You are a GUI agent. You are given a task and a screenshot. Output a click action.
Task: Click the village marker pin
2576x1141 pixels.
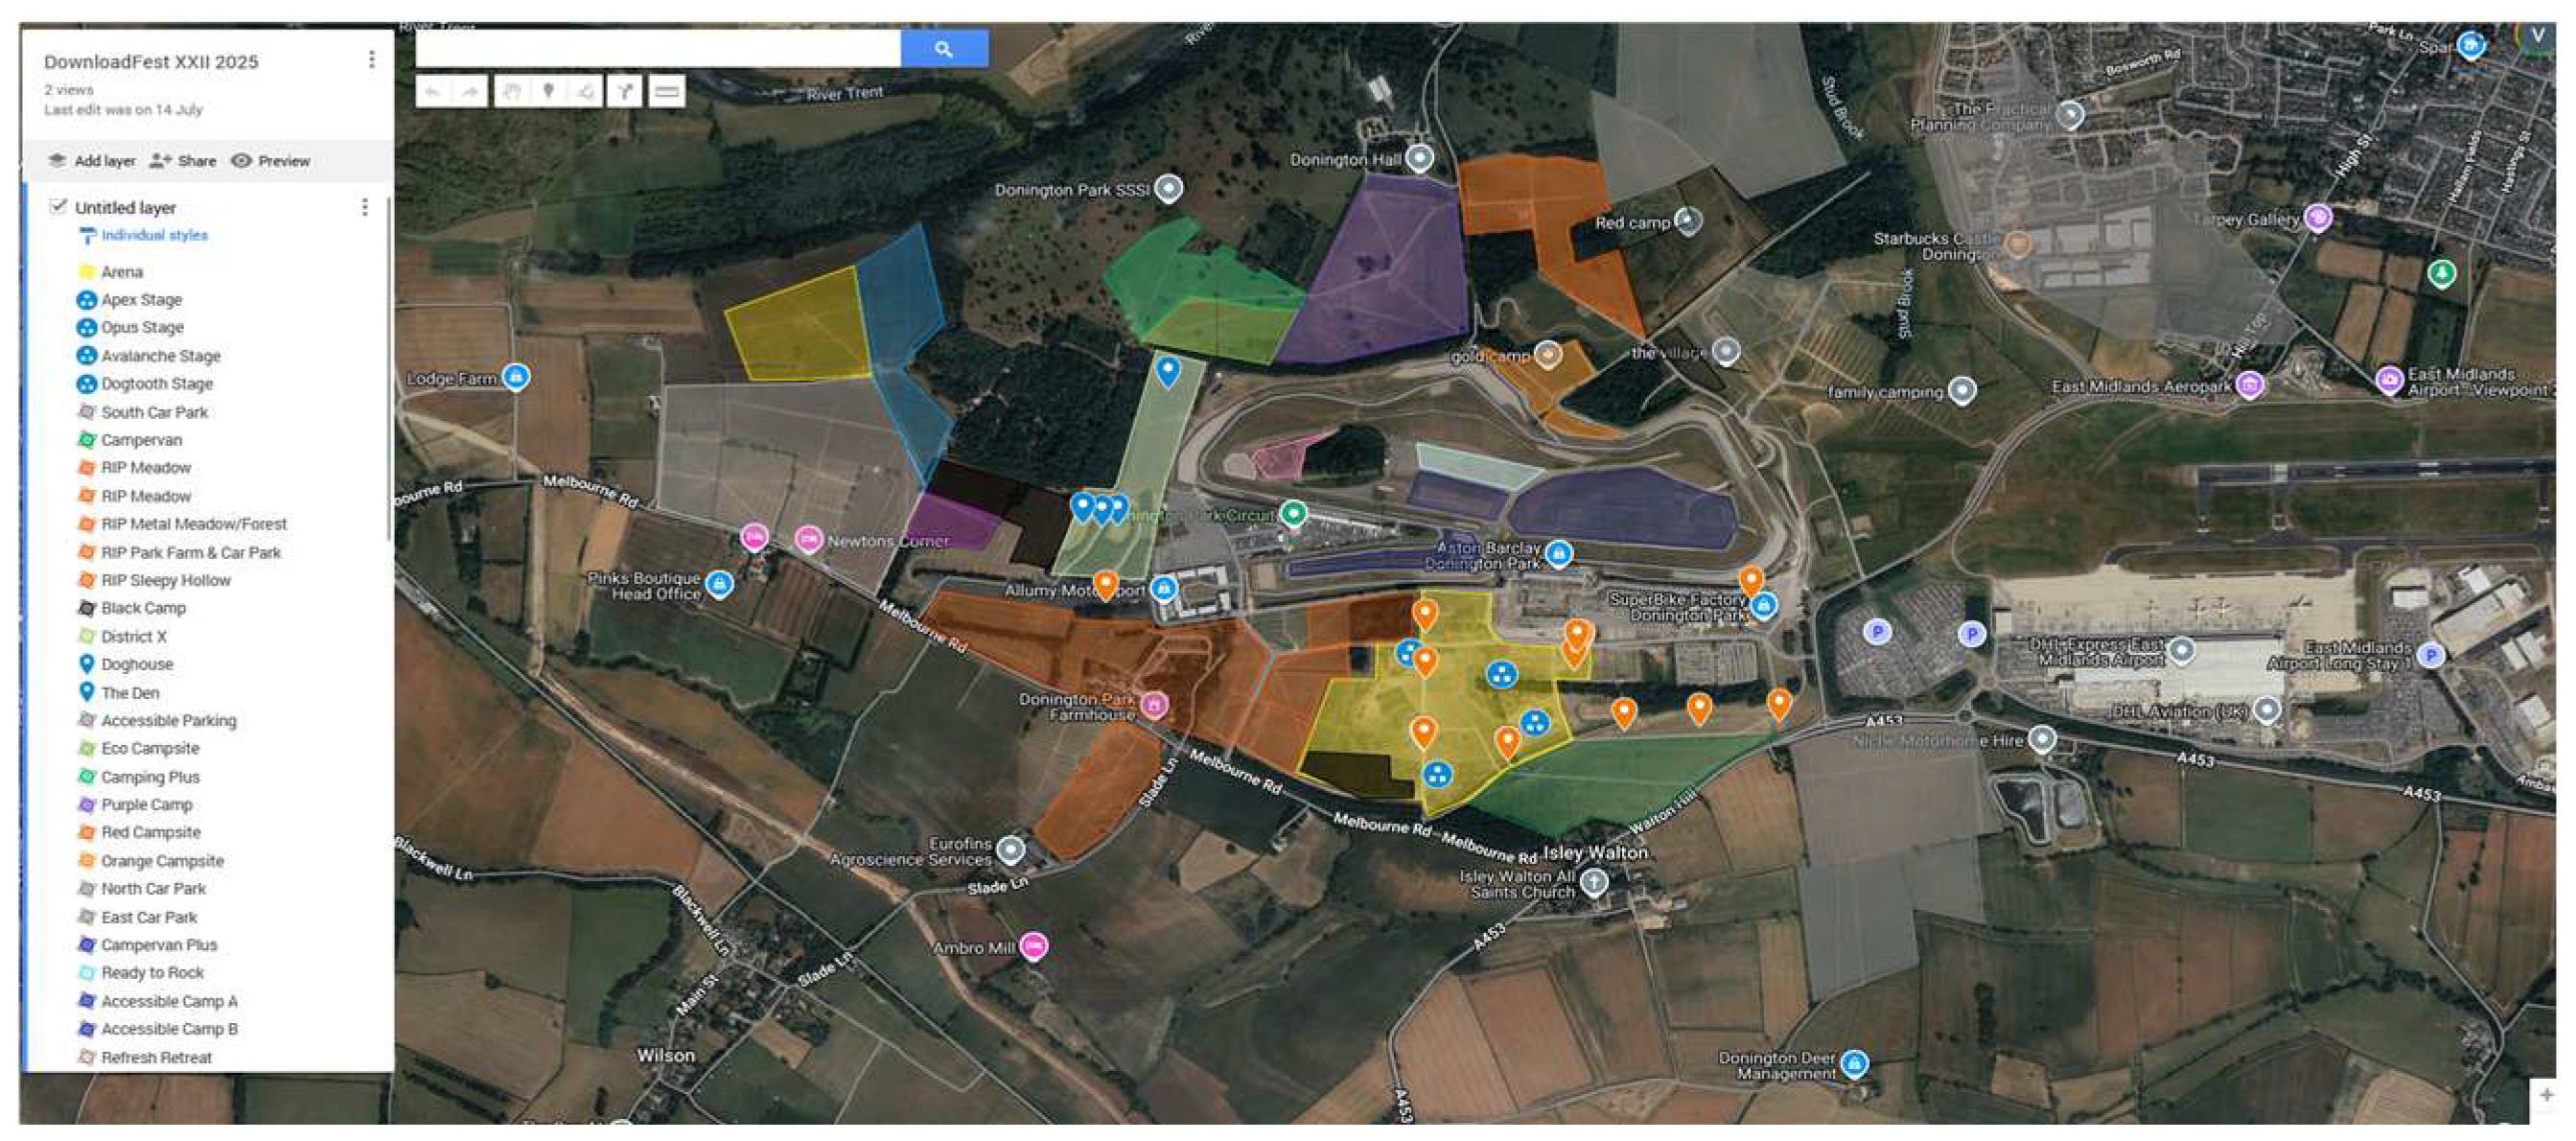tap(1726, 351)
